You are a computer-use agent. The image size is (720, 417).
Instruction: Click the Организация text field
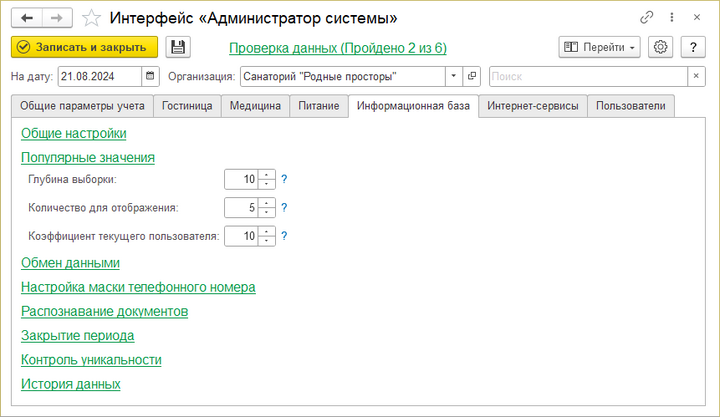(343, 76)
